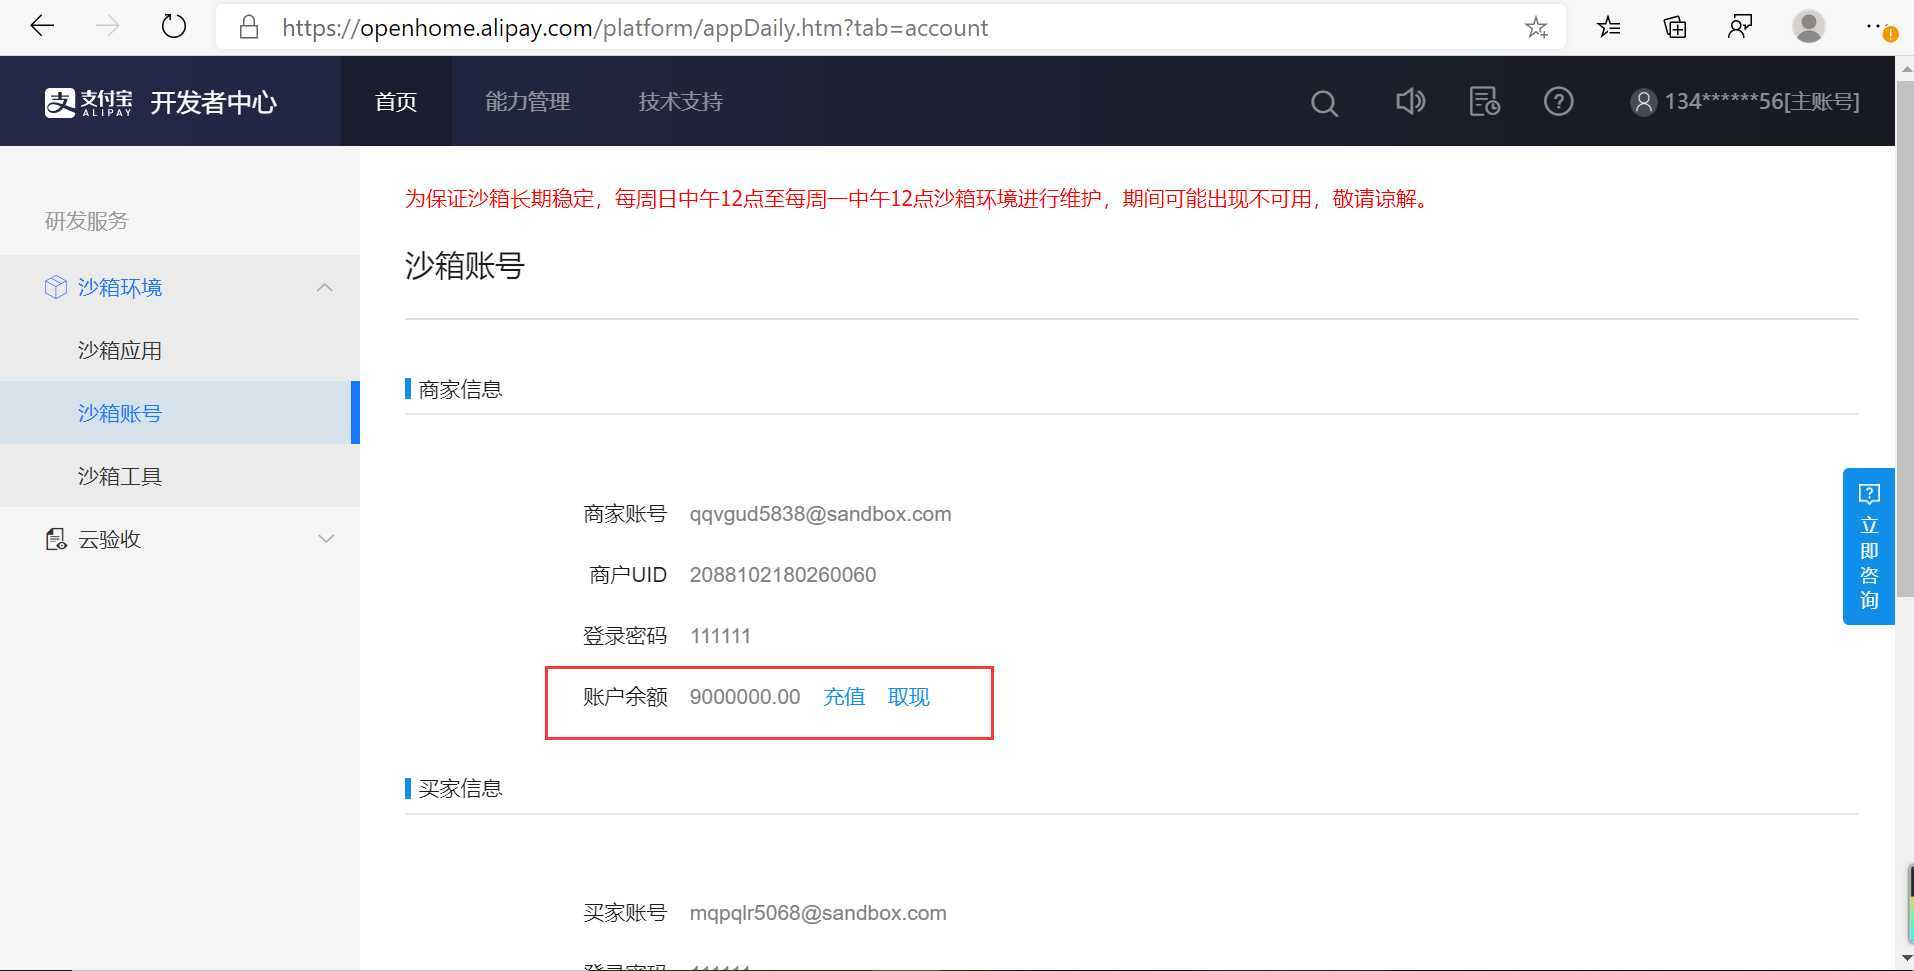This screenshot has width=1914, height=971.
Task: Open the 技术支持 menu
Action: point(679,101)
